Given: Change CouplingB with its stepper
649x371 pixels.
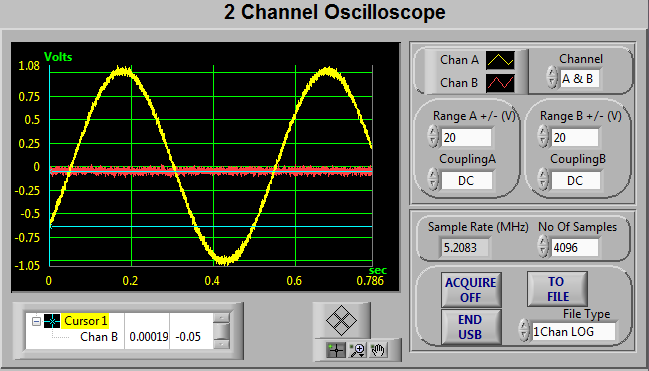Looking at the screenshot, I should pos(543,179).
